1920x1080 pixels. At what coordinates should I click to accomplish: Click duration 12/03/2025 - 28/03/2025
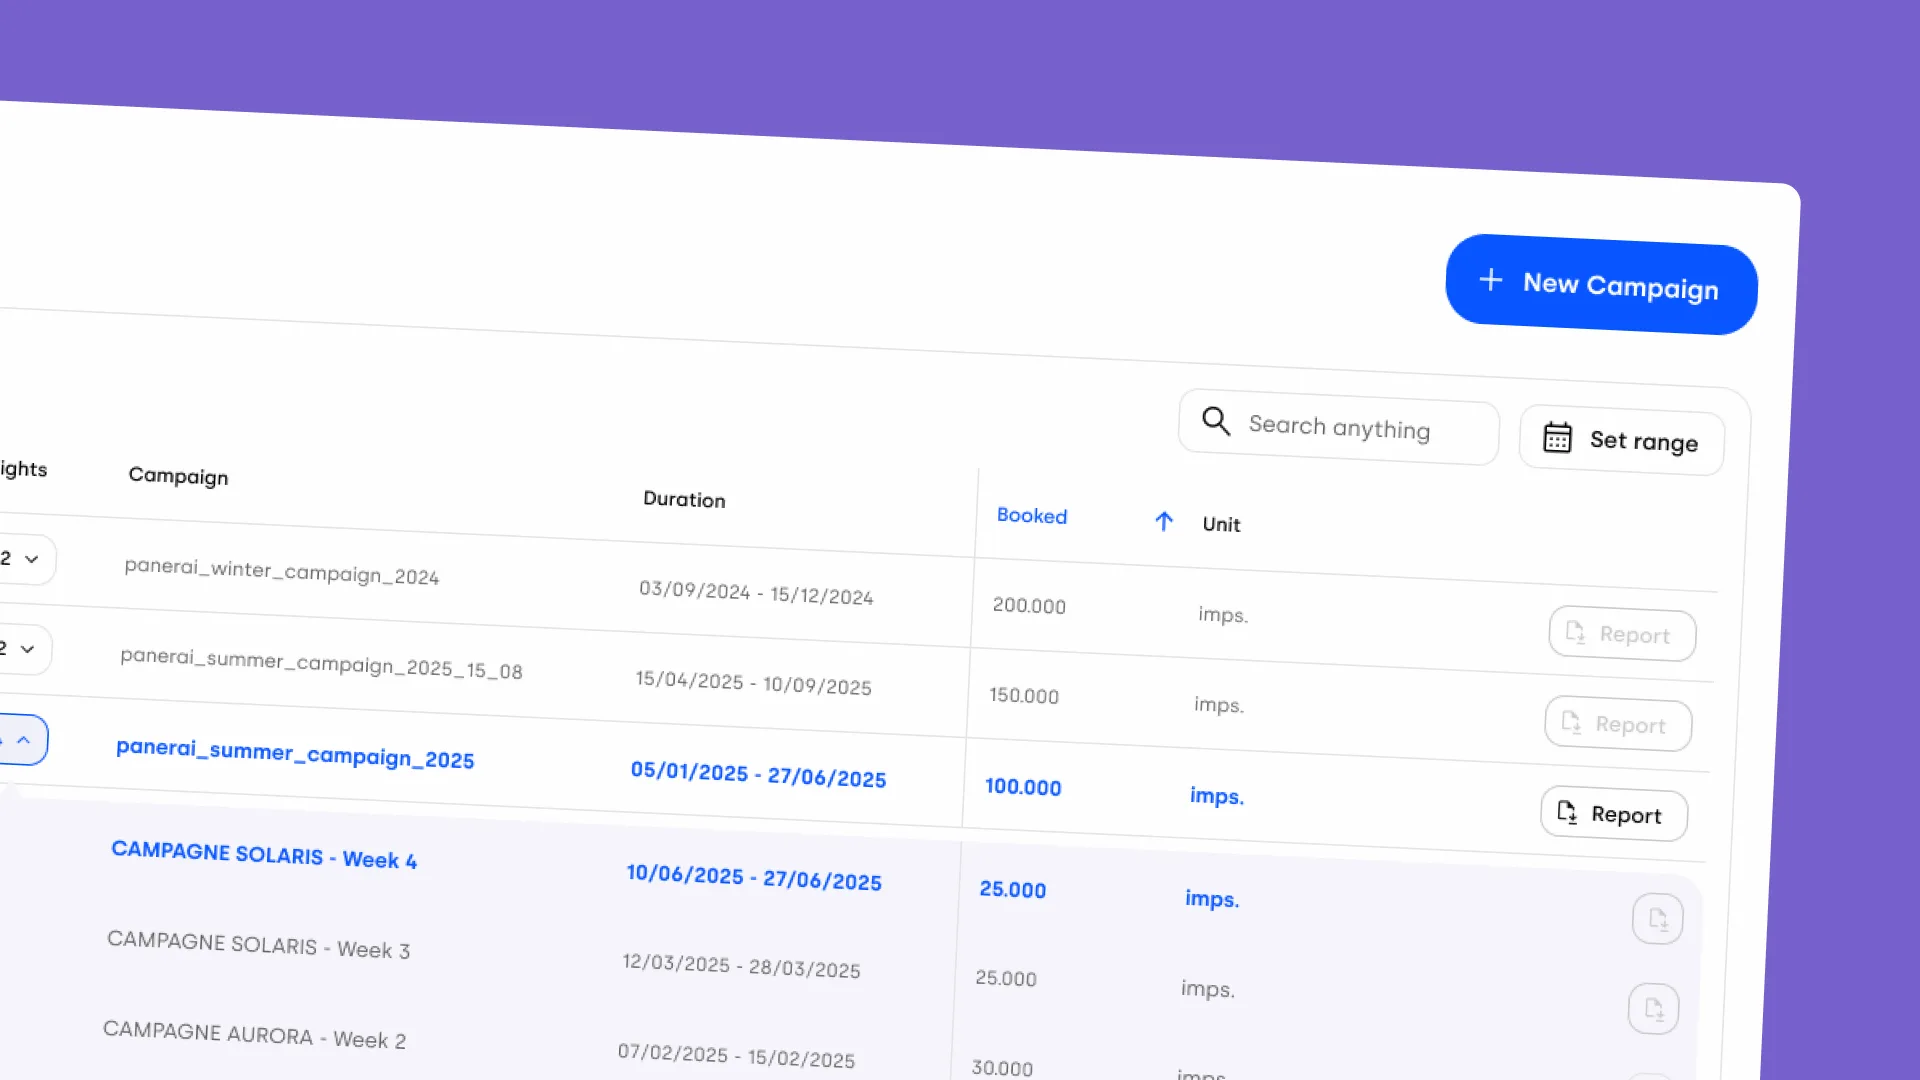741,965
